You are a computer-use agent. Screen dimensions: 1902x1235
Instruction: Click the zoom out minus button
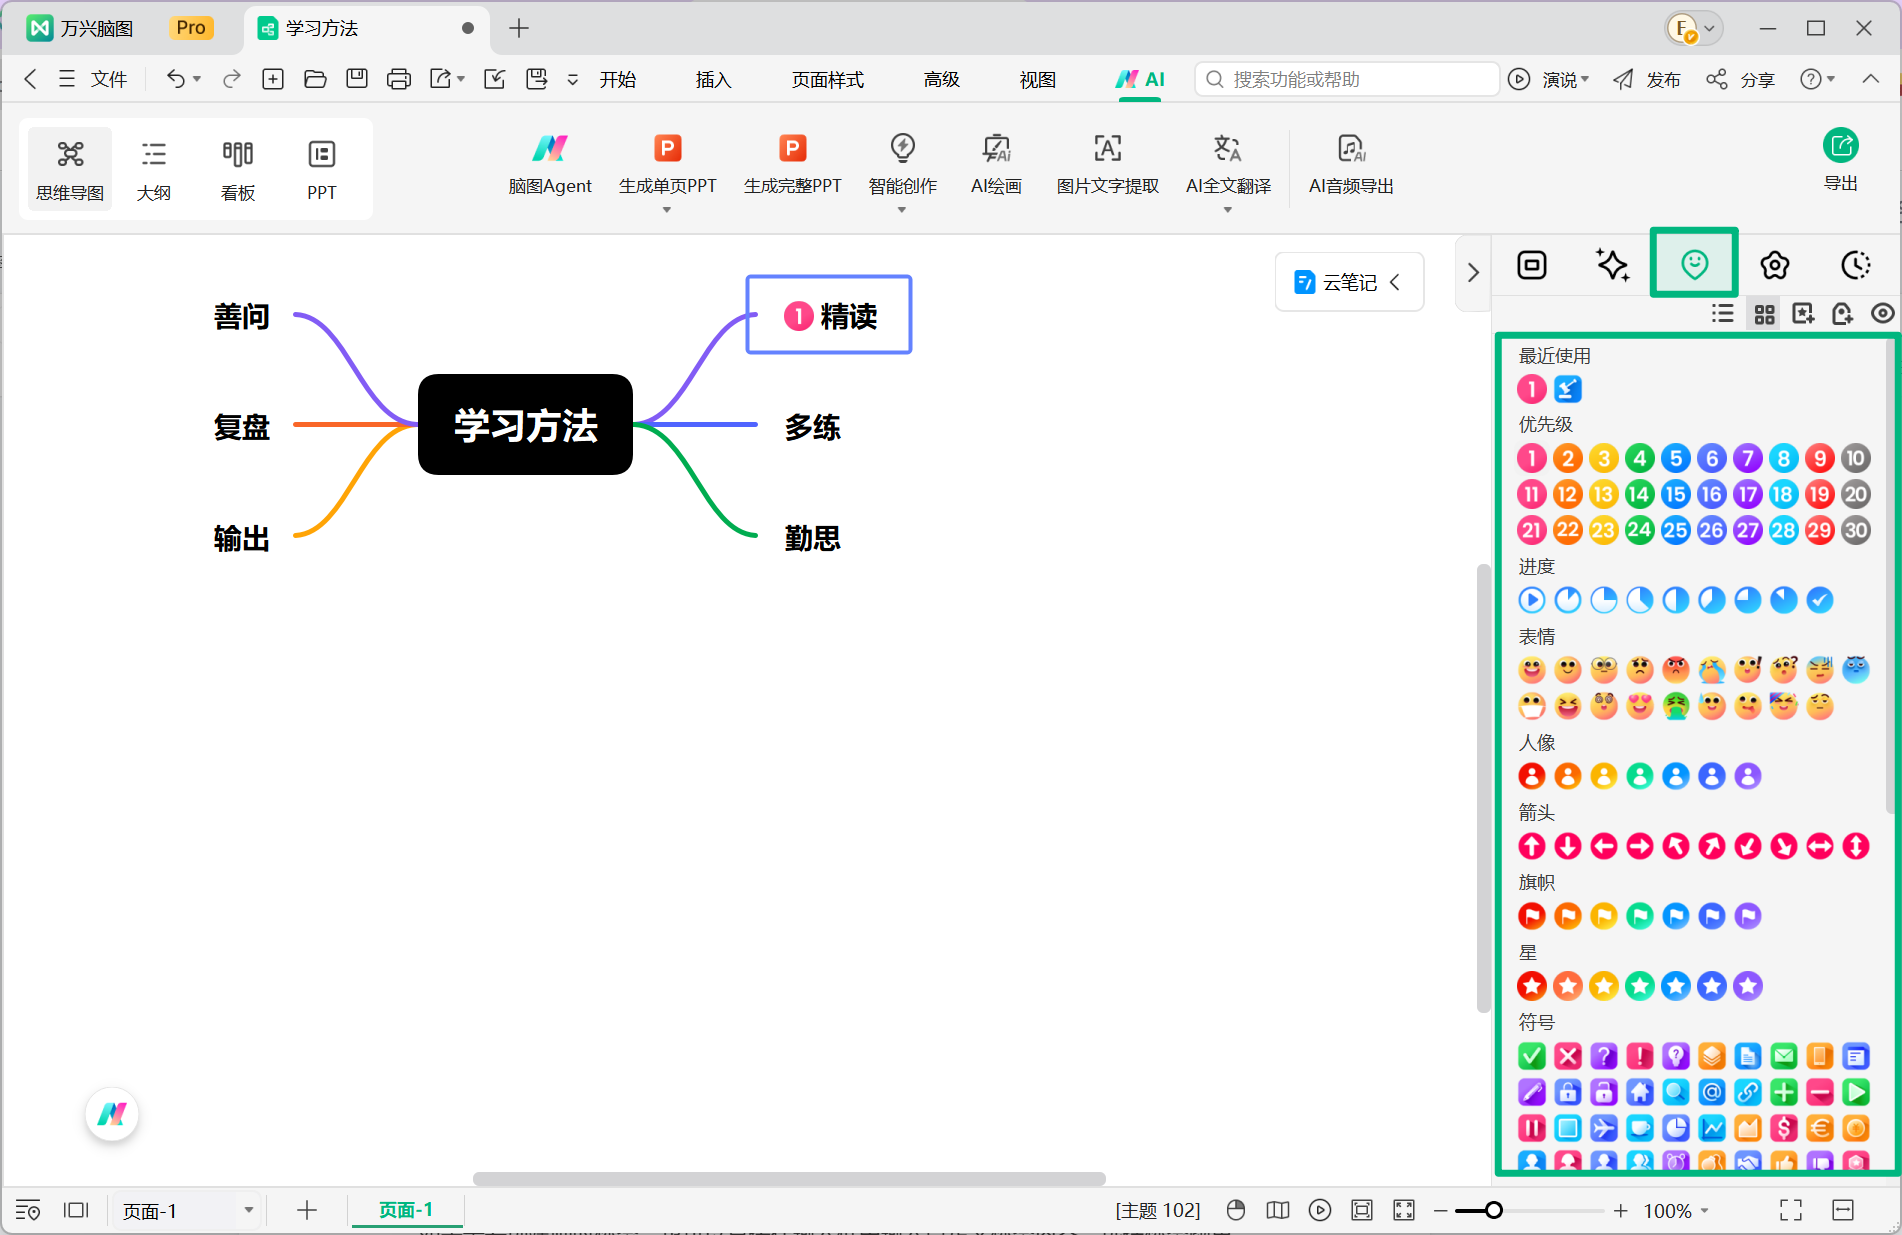click(1440, 1211)
